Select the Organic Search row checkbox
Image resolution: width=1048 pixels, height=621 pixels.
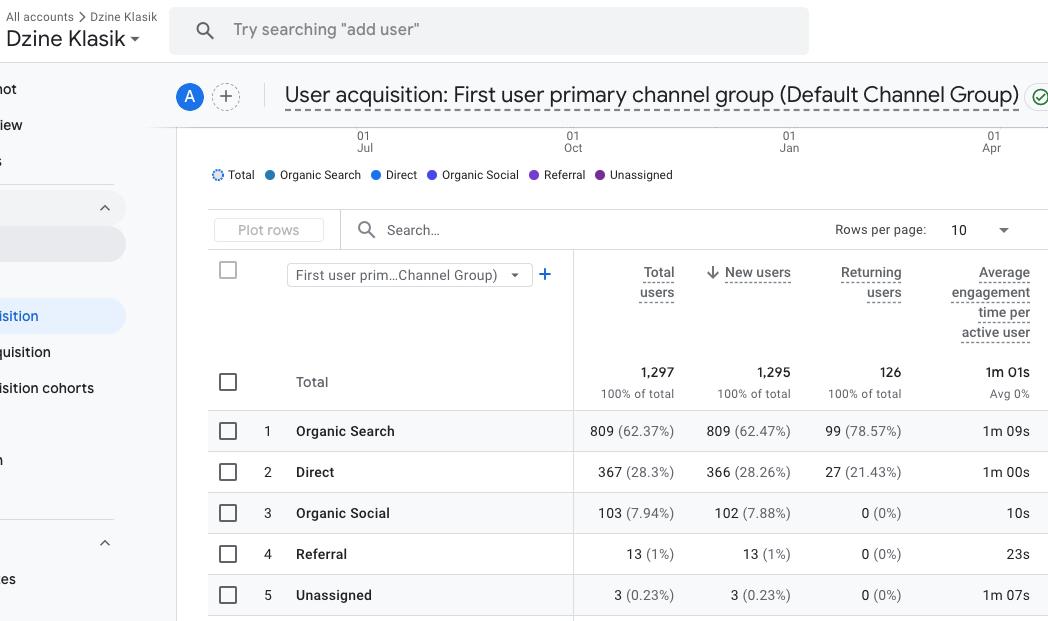228,431
